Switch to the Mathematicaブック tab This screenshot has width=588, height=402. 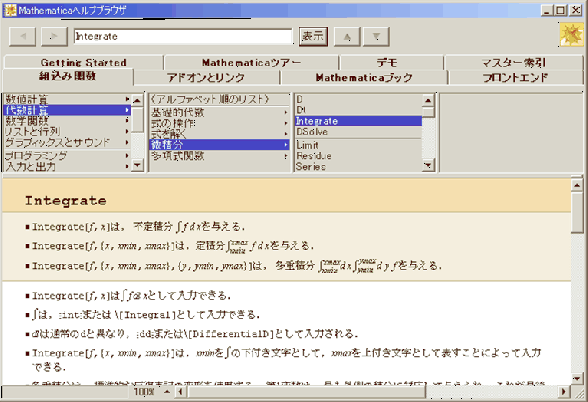(364, 77)
